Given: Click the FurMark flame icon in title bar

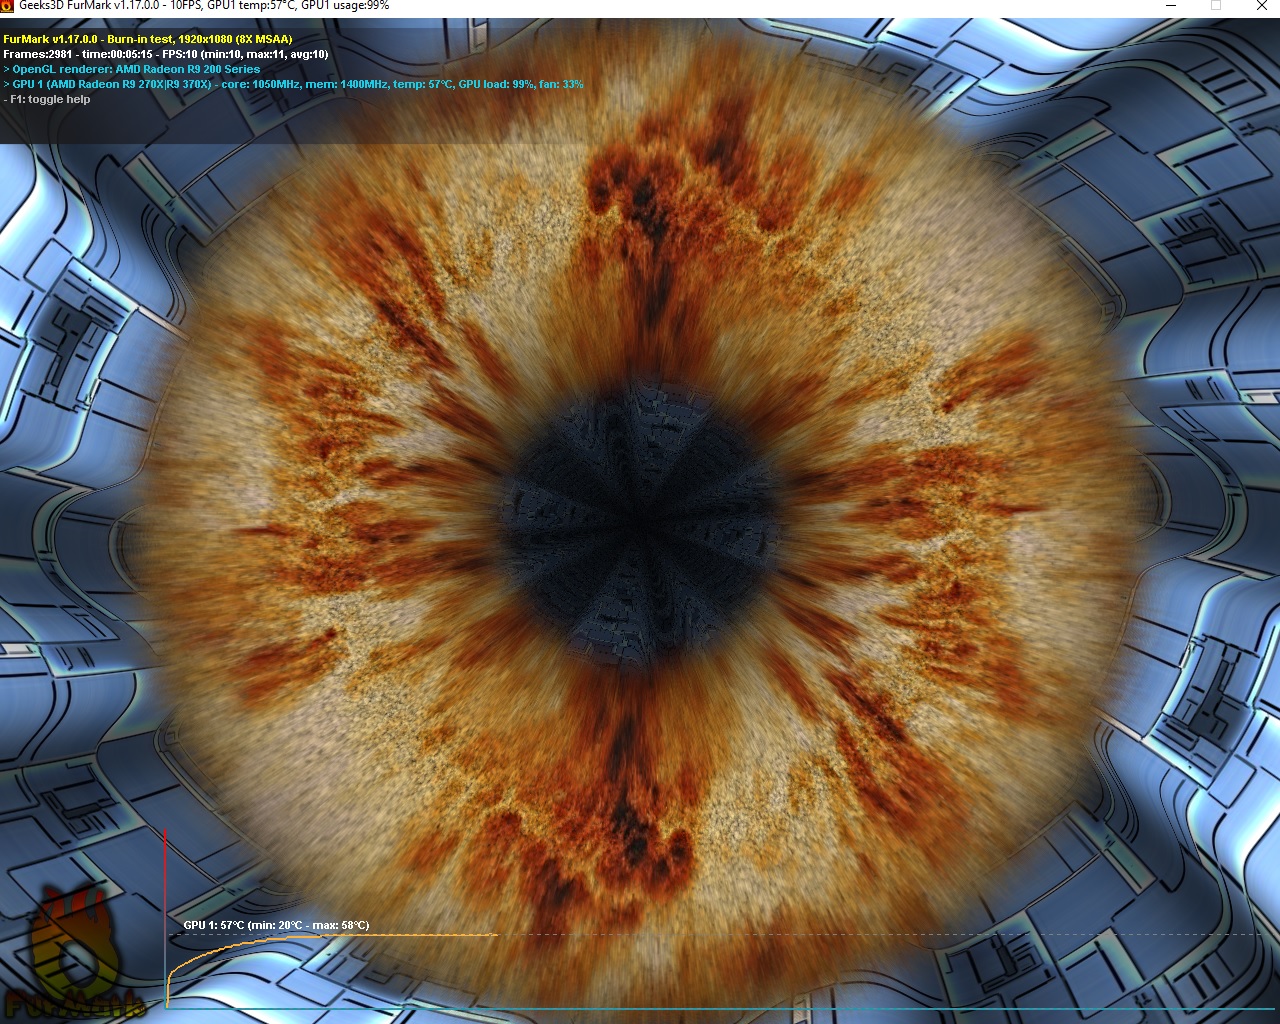Looking at the screenshot, I should pos(8,5).
